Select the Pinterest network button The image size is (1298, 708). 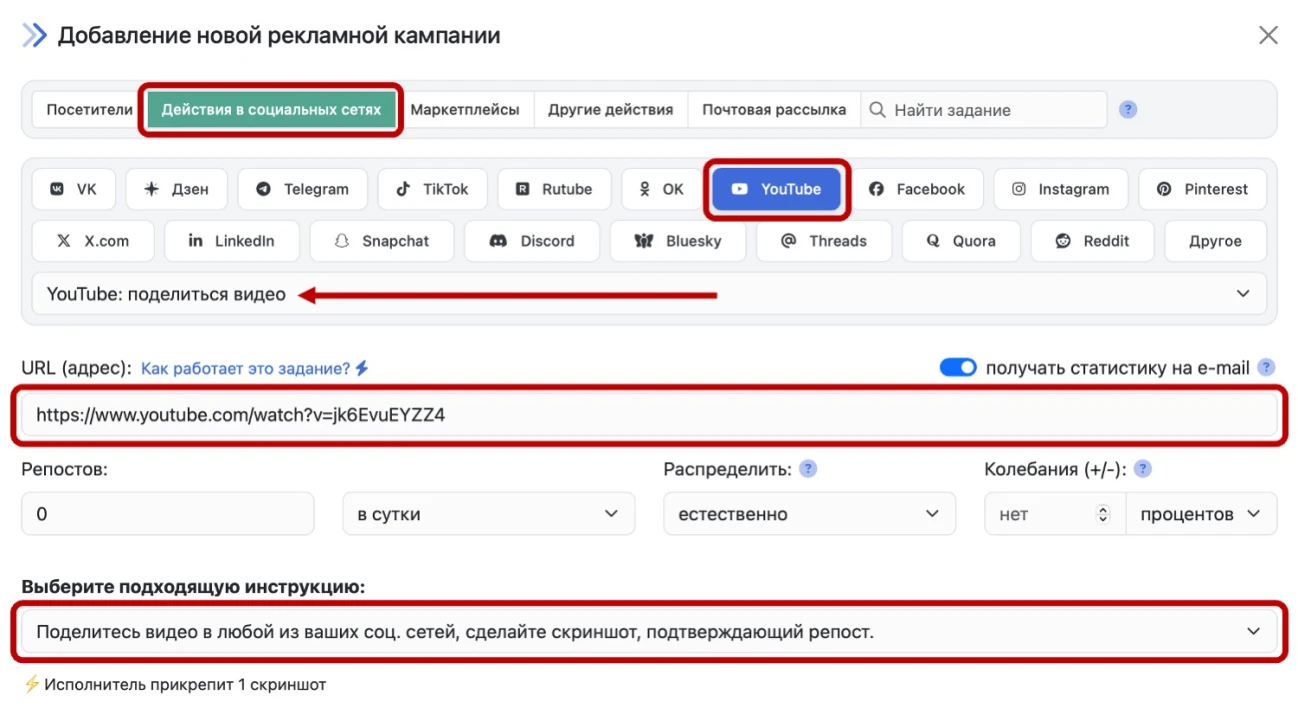pyautogui.click(x=1202, y=189)
